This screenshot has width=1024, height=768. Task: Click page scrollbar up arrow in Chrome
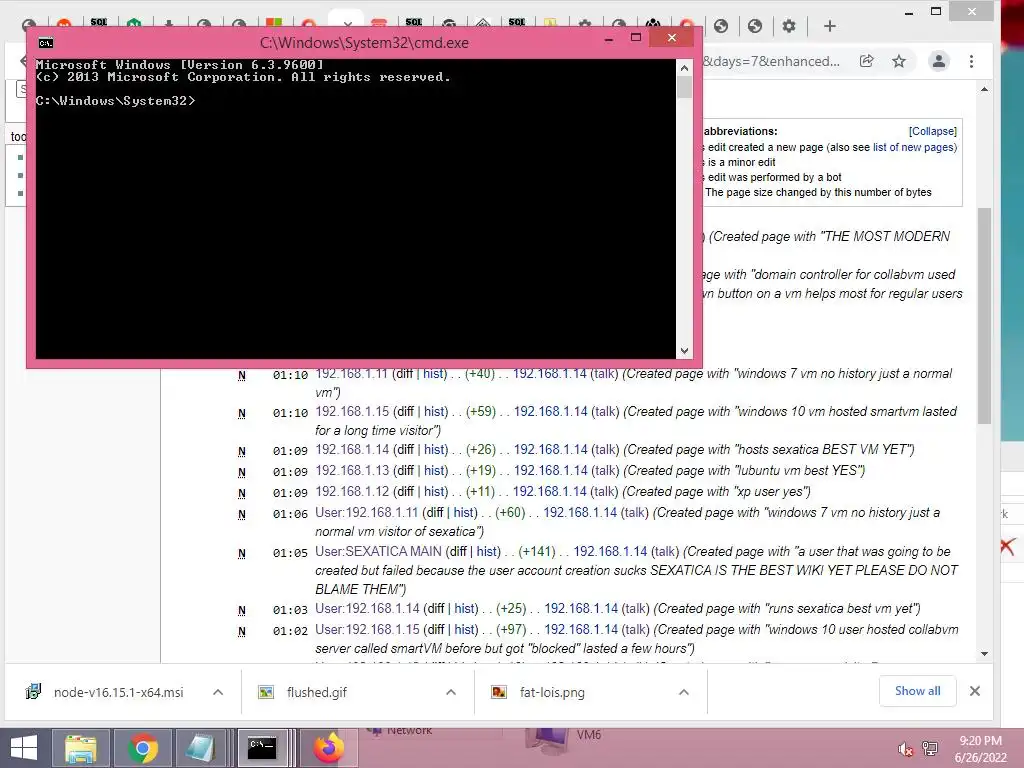coord(984,89)
